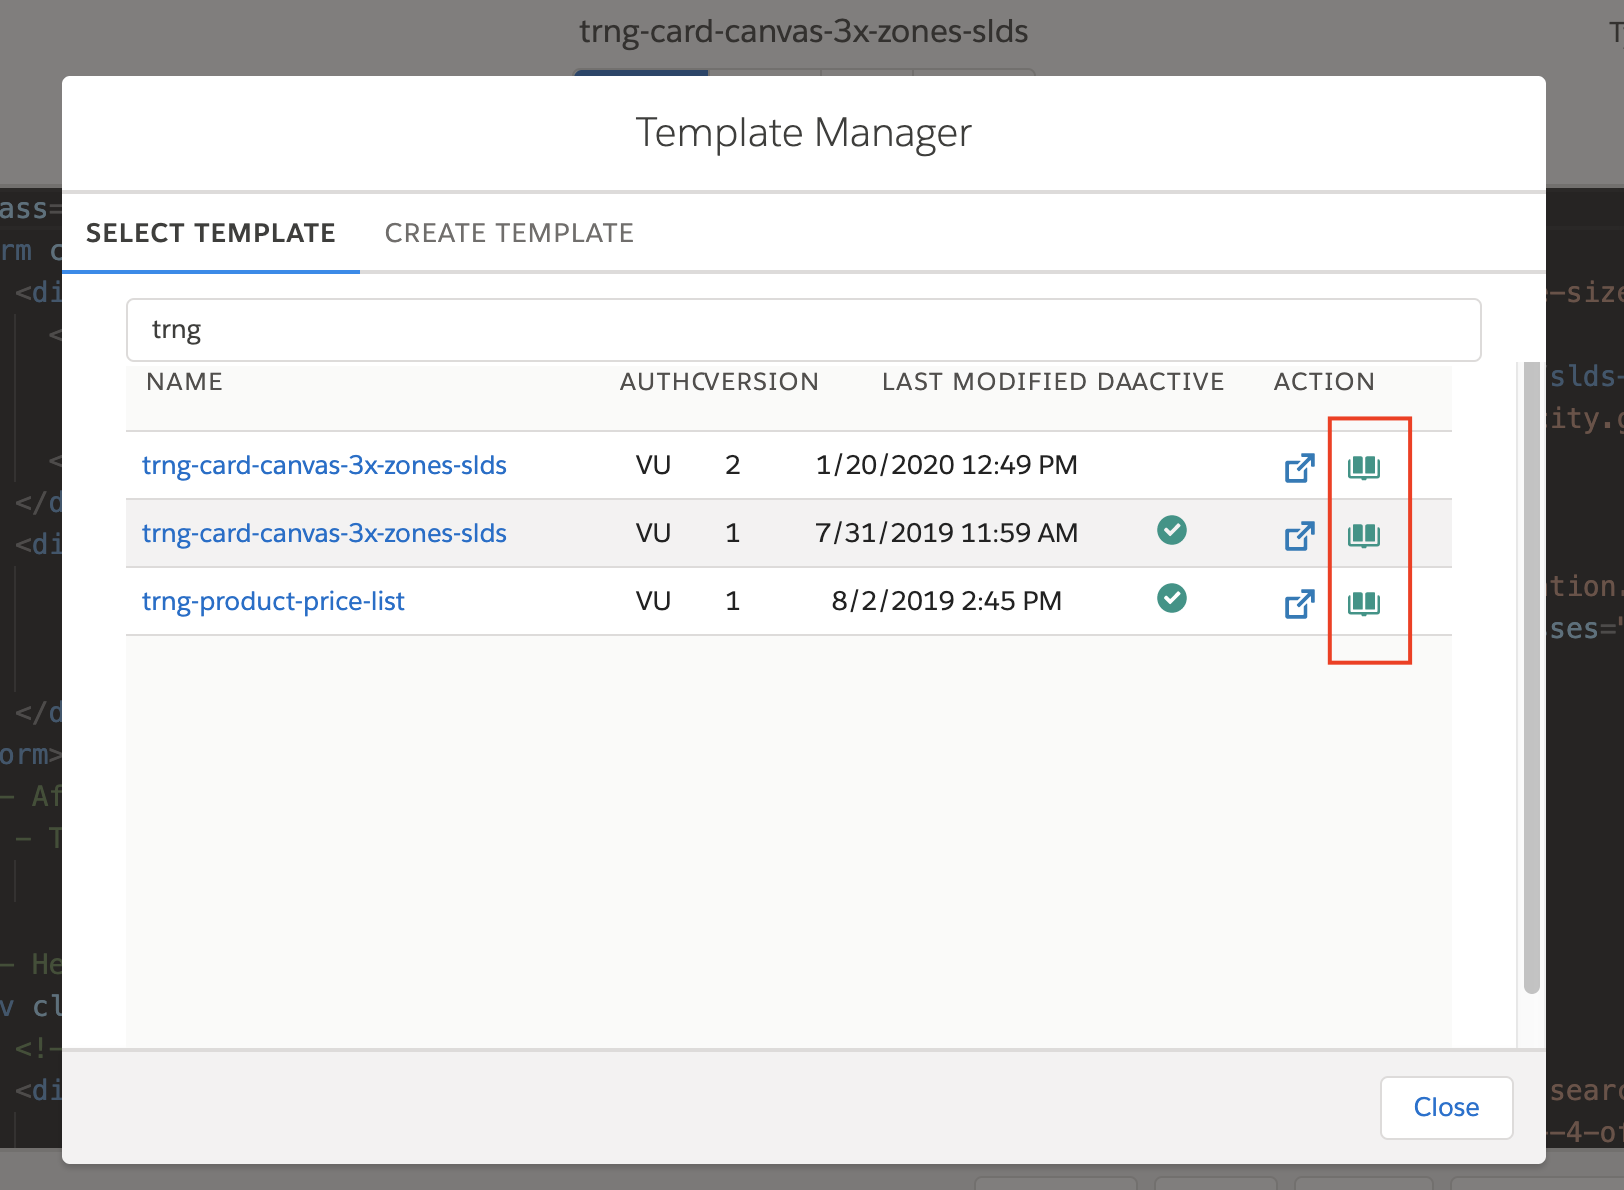
Task: Open the trng-product-price-list template link
Action: 273,601
